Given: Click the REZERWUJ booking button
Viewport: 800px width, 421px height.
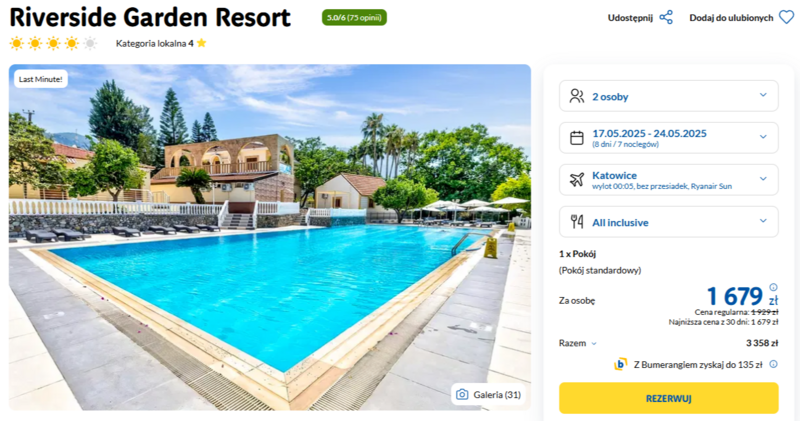Looking at the screenshot, I should (668, 399).
